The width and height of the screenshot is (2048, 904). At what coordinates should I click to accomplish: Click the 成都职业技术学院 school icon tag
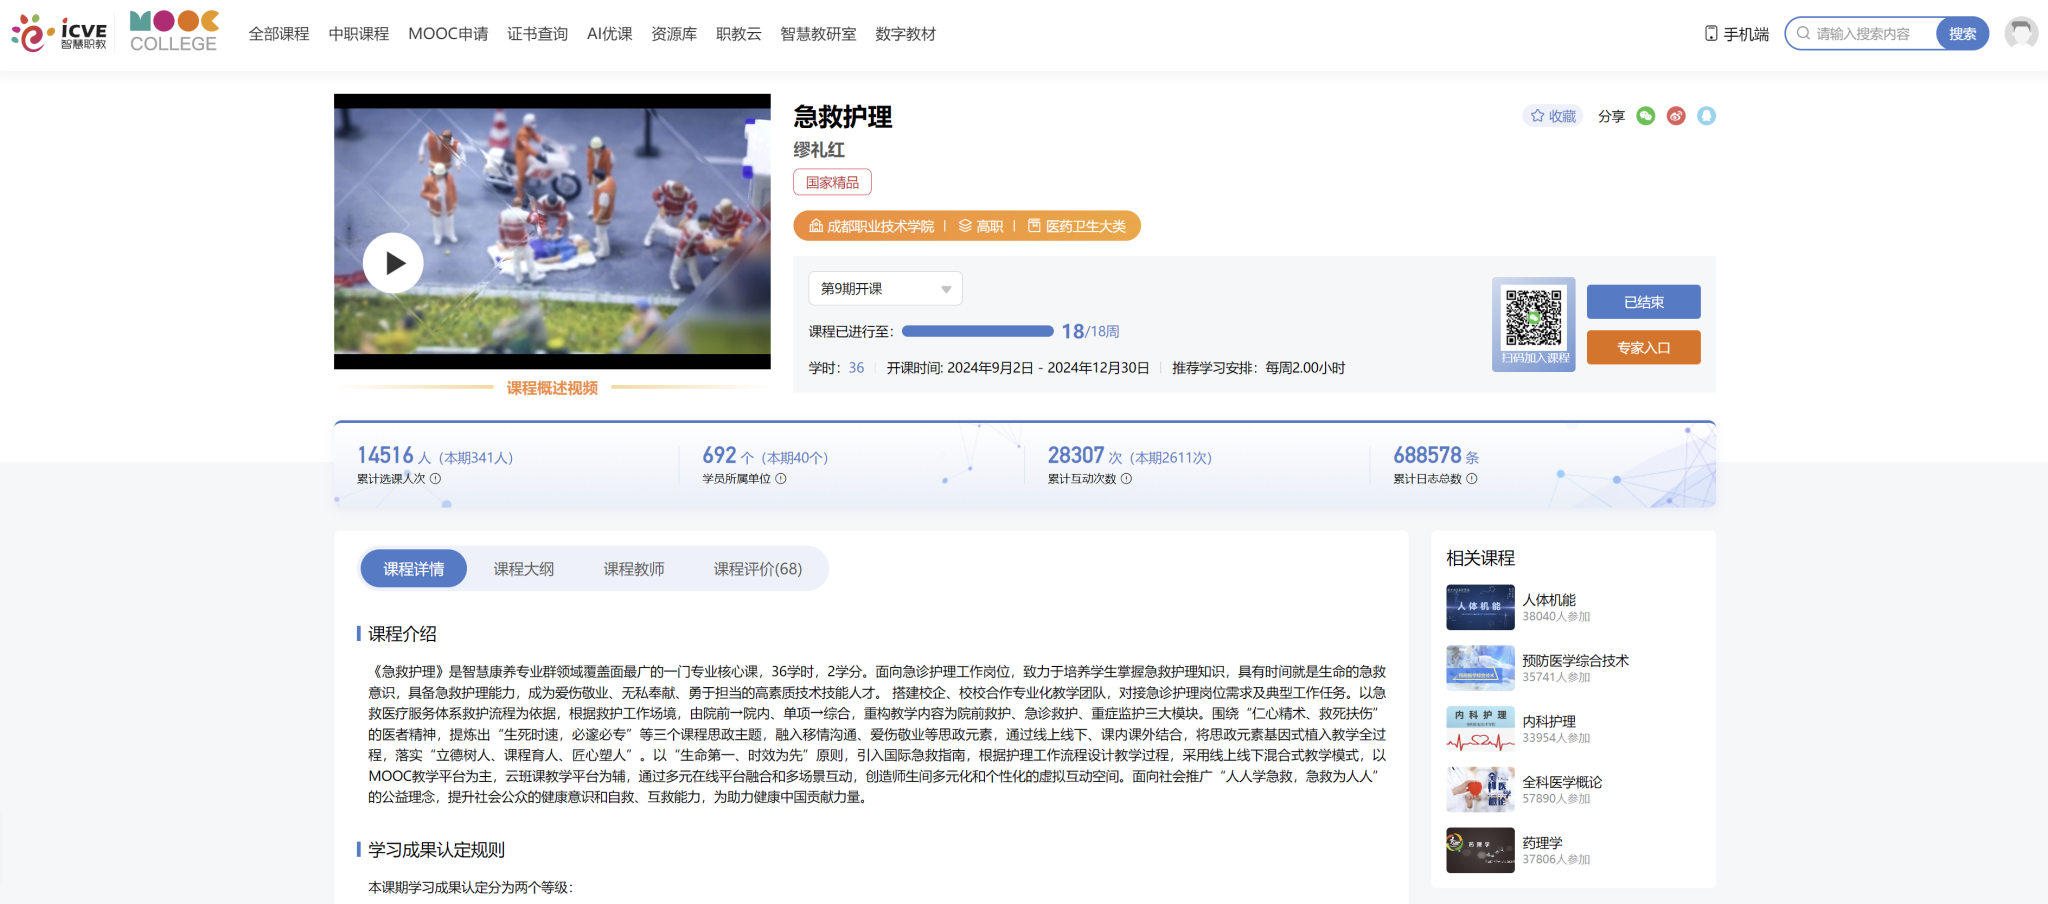click(x=870, y=226)
